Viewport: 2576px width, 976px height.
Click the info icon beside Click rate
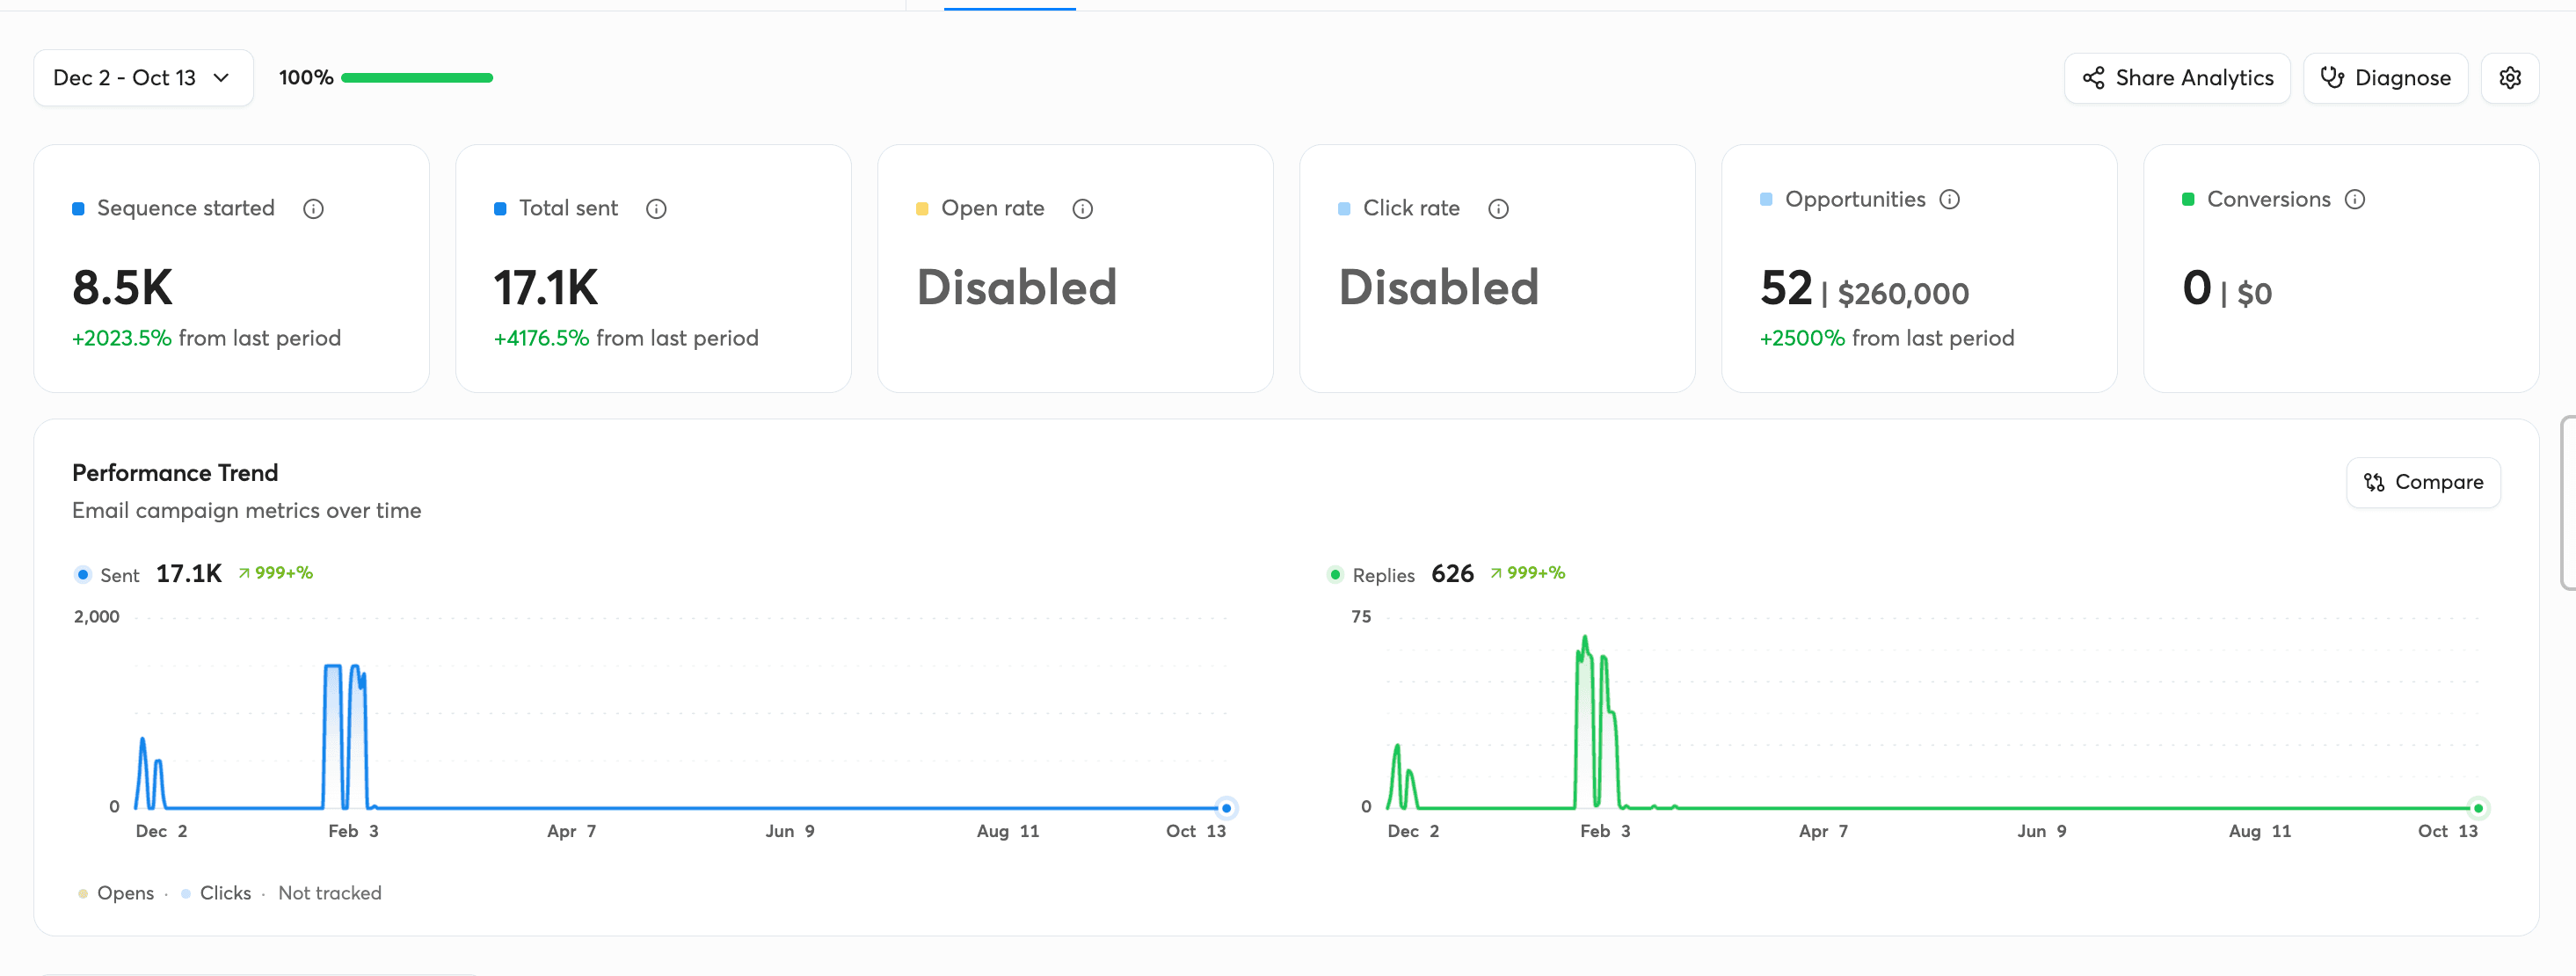coord(1498,208)
